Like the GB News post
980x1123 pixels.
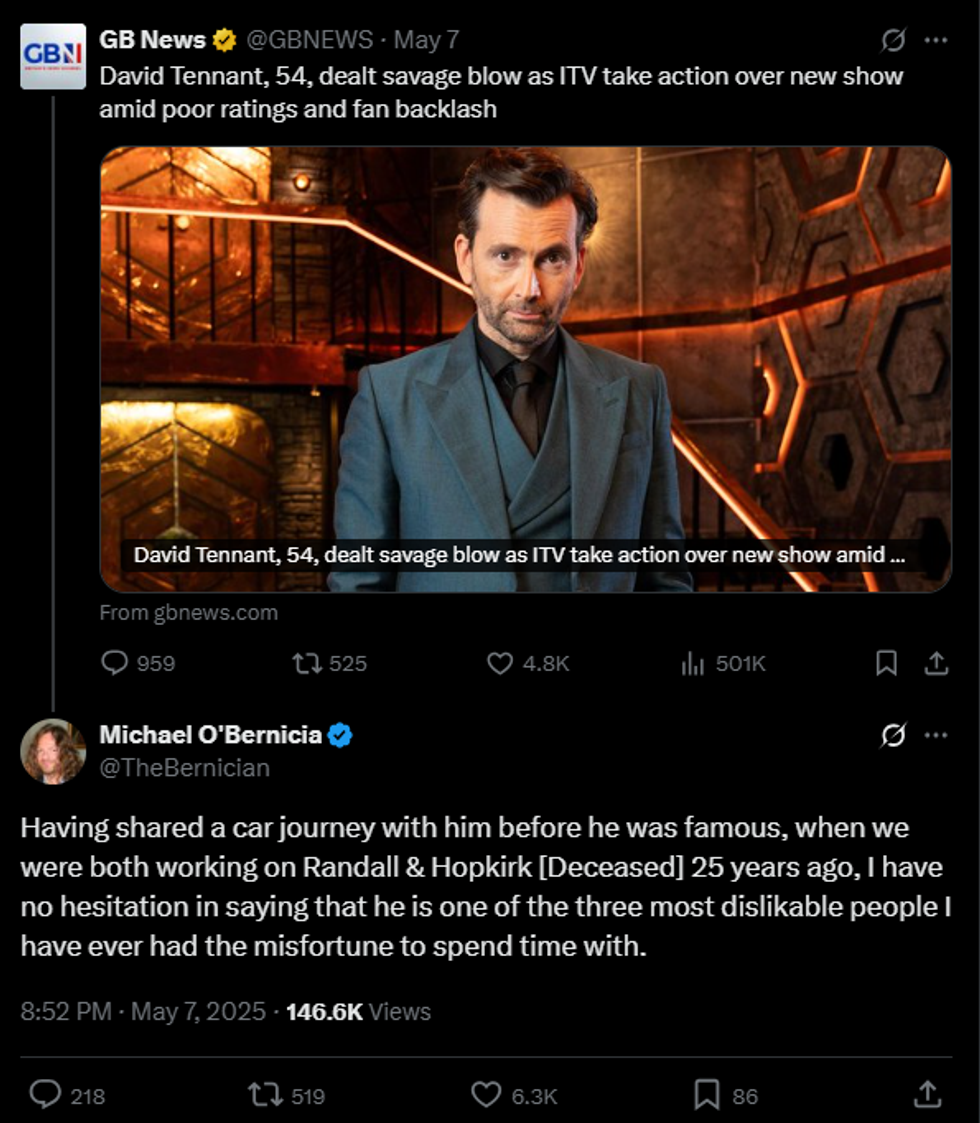click(500, 663)
